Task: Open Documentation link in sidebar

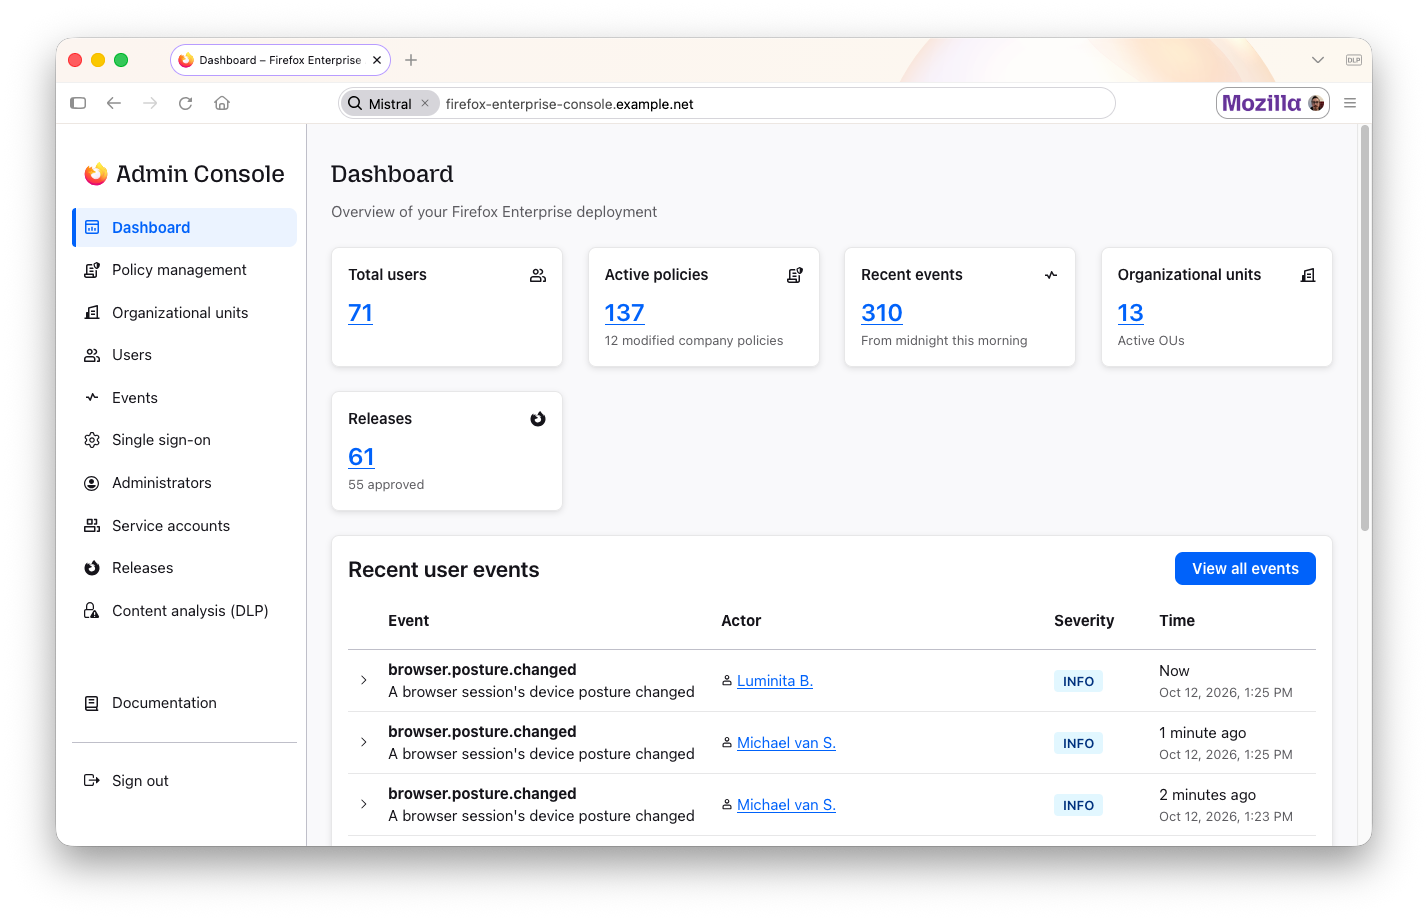Action: point(184,703)
